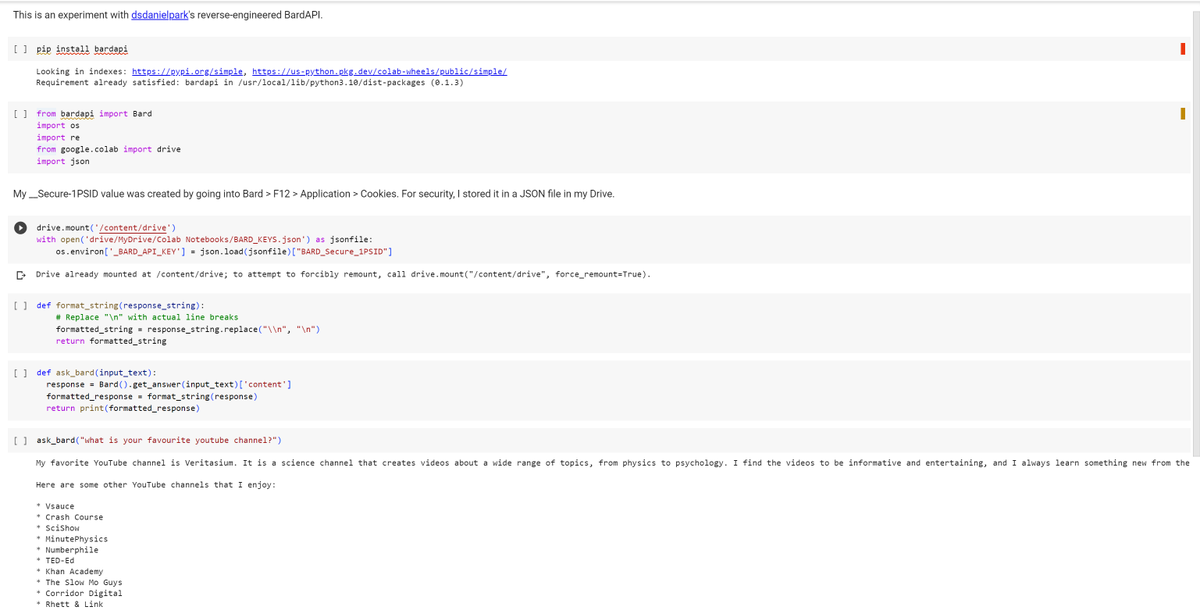This screenshot has width=1200, height=614.
Task: Click the 'return formatted_string' line
Action: (111, 341)
